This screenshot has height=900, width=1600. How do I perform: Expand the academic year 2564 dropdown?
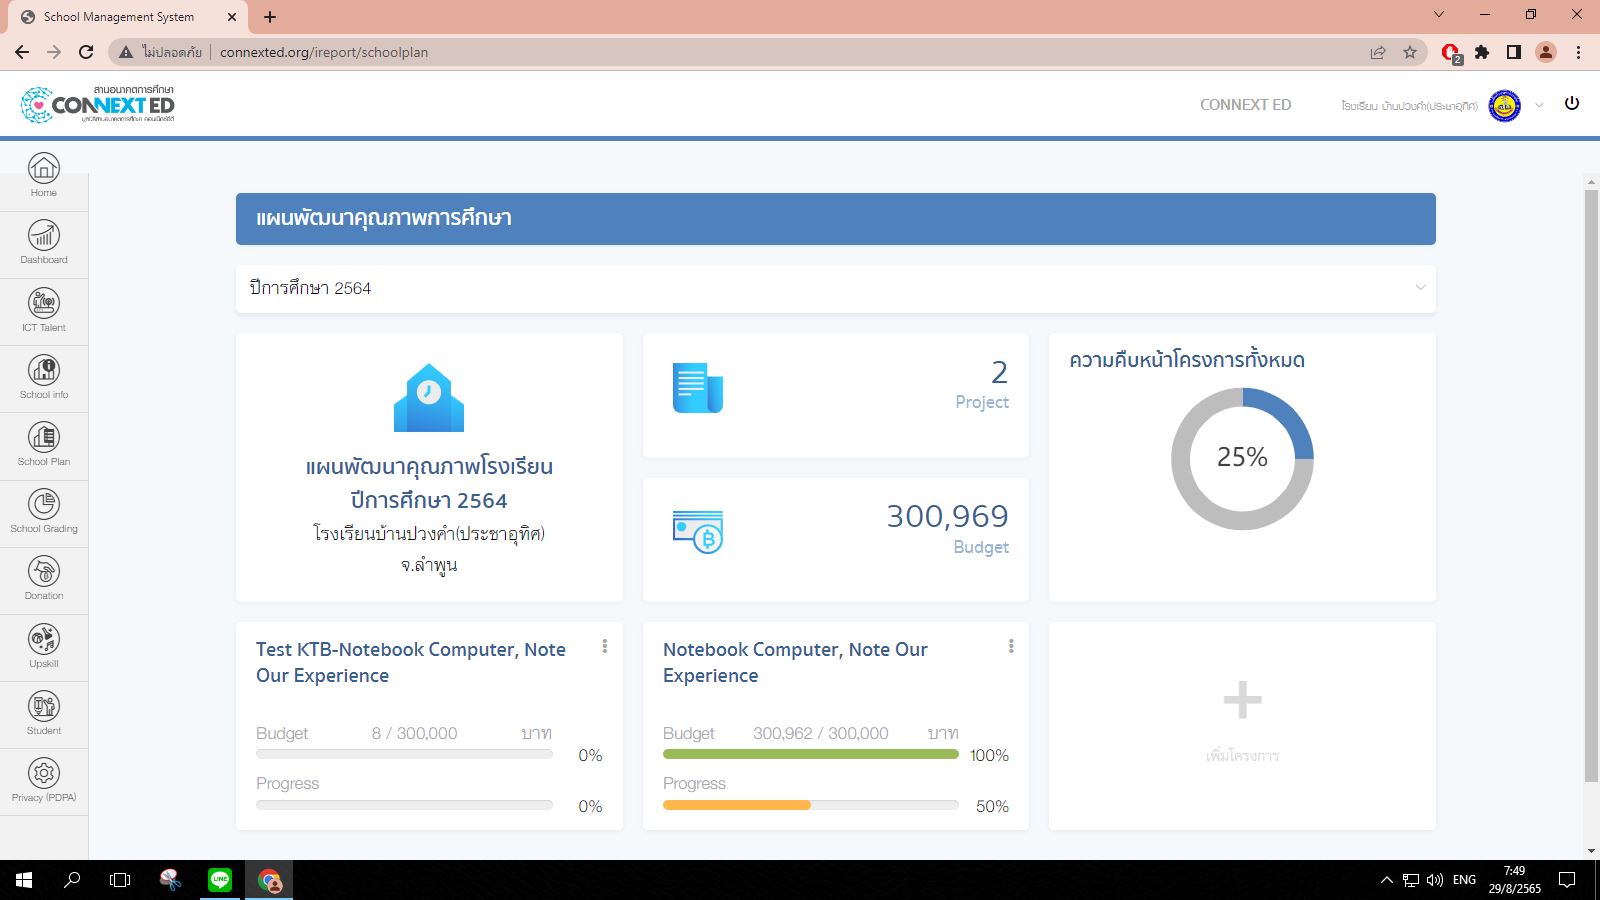[1420, 288]
